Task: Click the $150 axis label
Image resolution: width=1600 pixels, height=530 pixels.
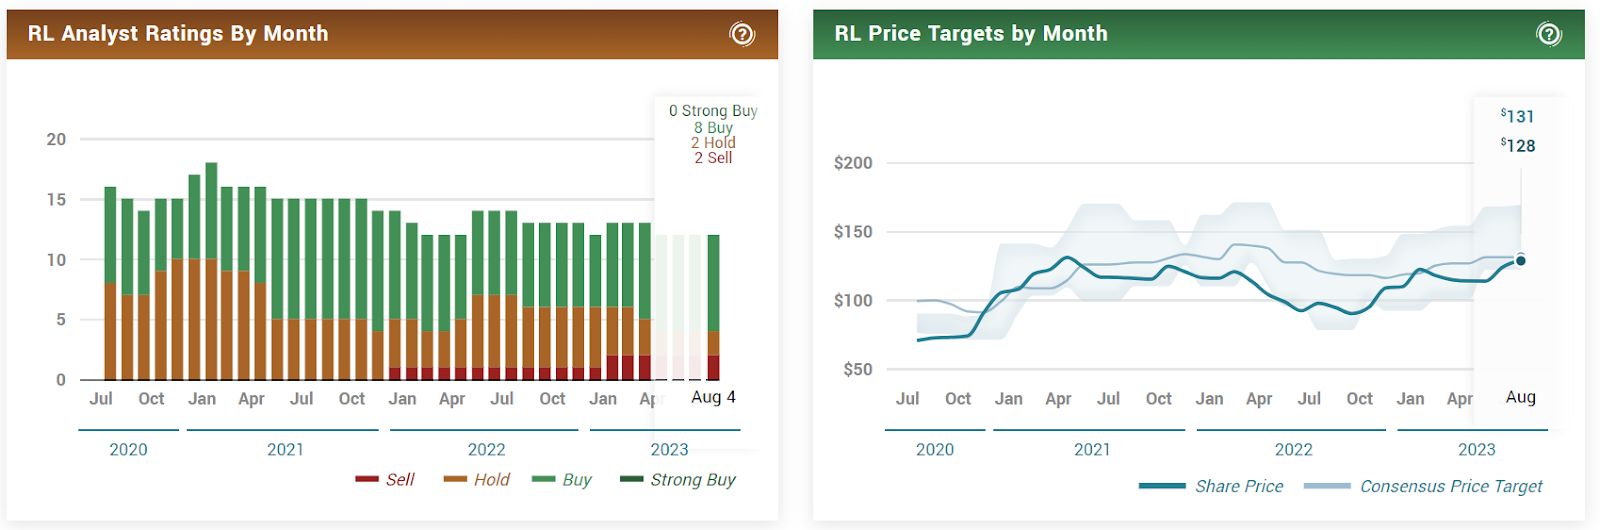Action: point(853,232)
